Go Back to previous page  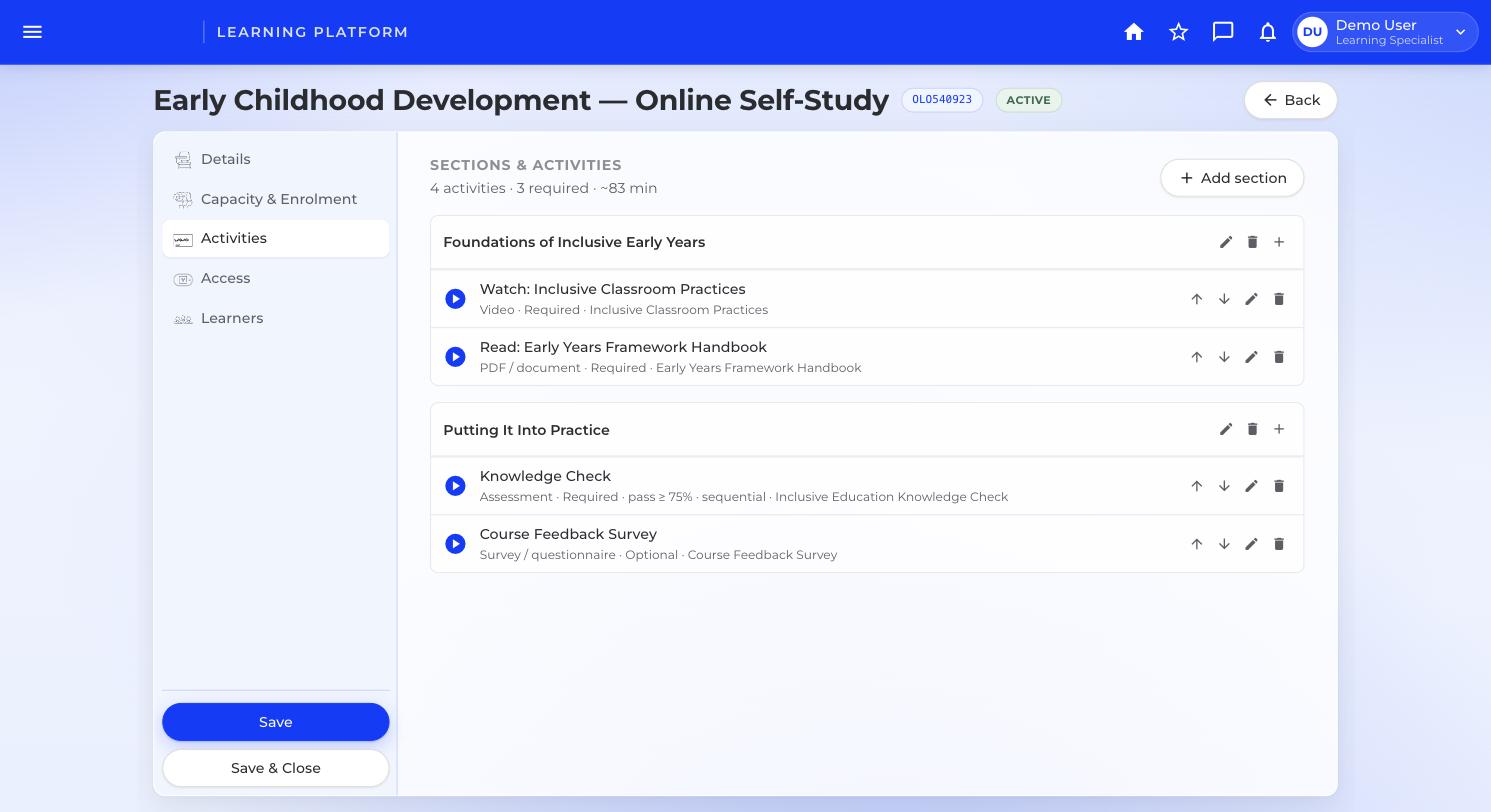(1291, 100)
